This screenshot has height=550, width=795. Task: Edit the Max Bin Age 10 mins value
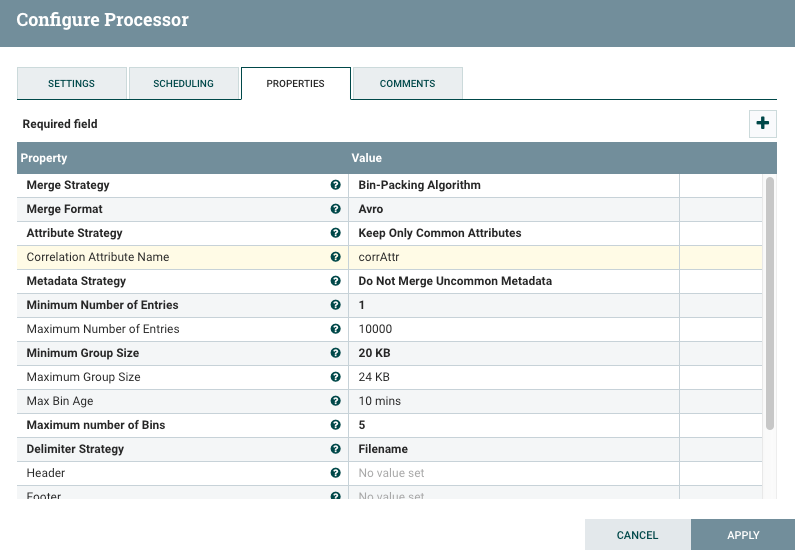coord(513,401)
